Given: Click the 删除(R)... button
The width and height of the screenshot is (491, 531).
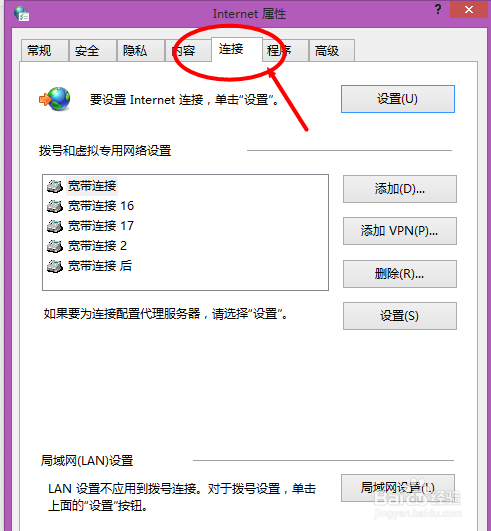Looking at the screenshot, I should tap(400, 274).
